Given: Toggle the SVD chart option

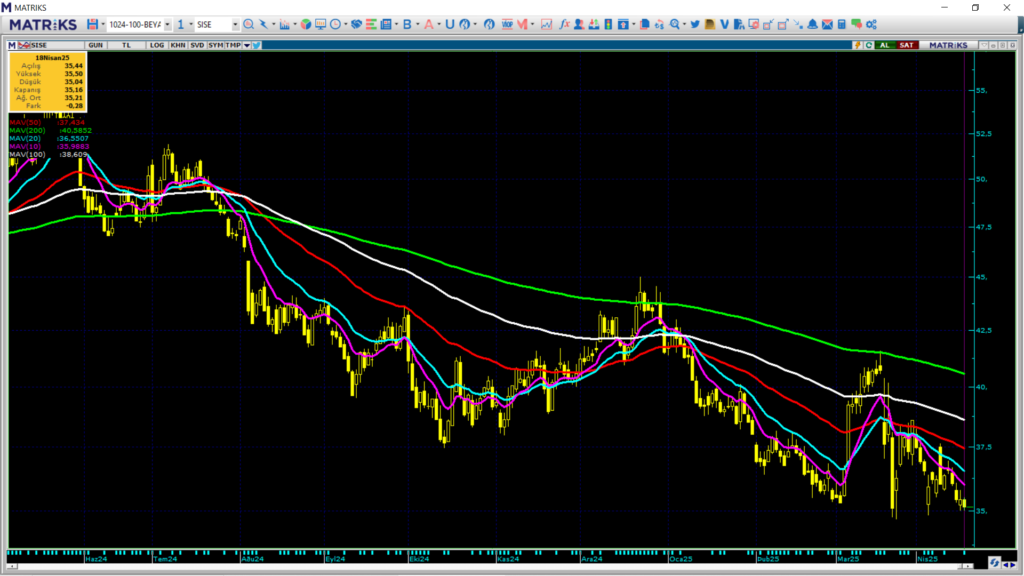Looking at the screenshot, I should click(197, 45).
